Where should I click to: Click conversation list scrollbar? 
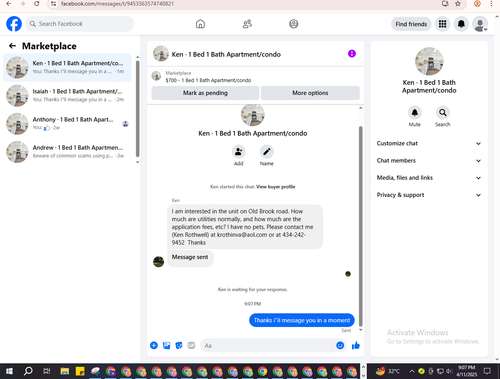(138, 108)
